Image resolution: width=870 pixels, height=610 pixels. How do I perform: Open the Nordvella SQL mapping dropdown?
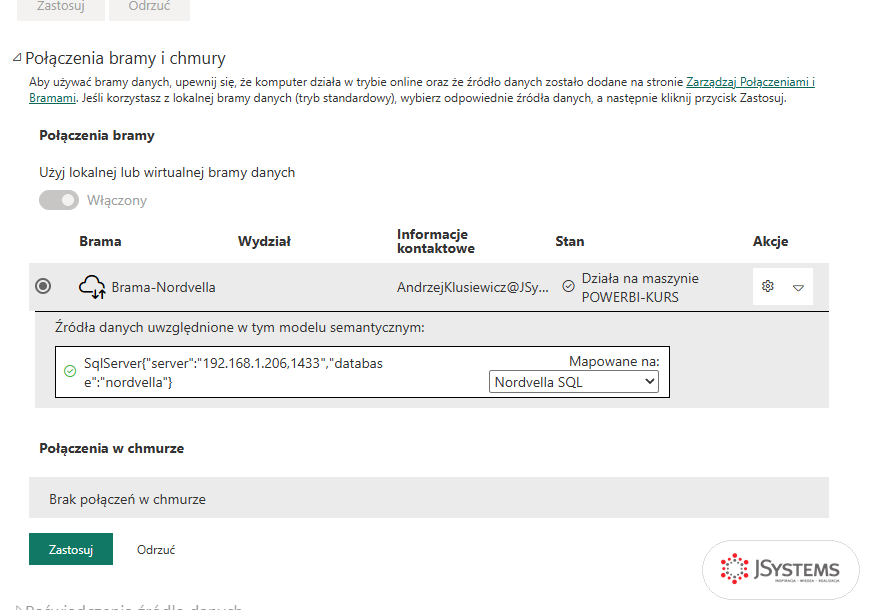click(574, 382)
